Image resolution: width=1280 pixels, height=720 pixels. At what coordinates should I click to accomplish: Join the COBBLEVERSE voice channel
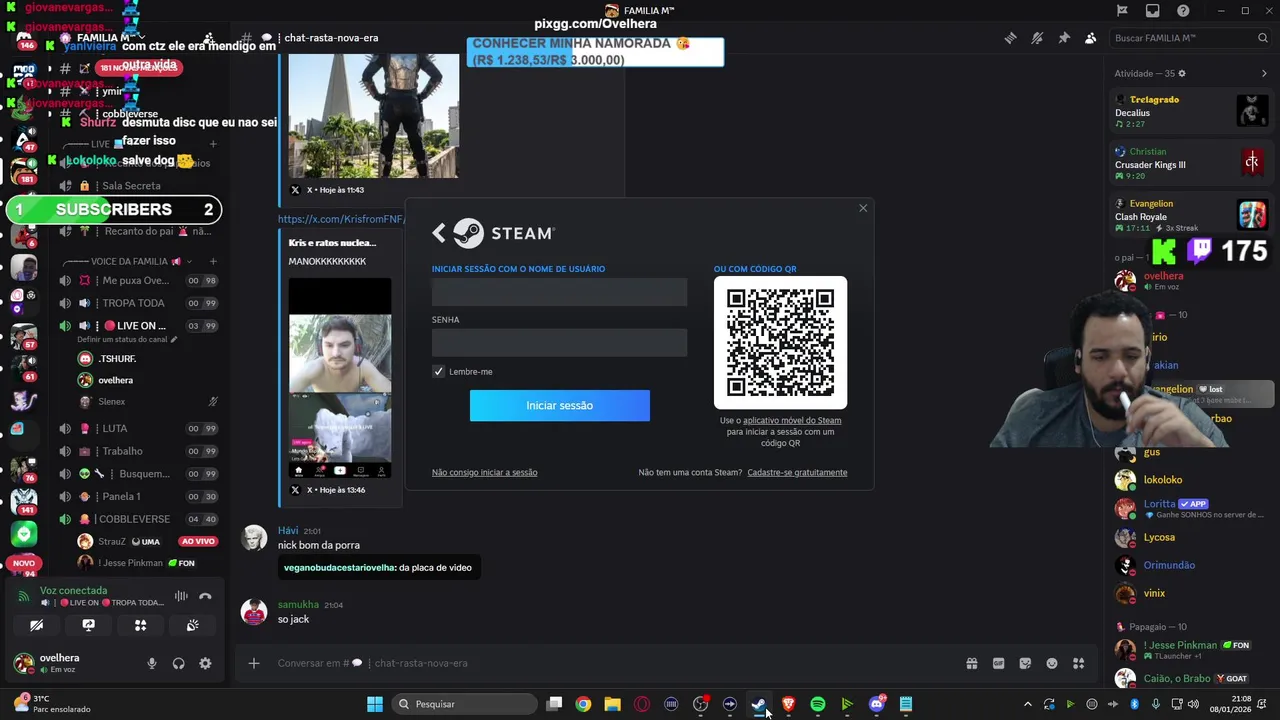point(138,519)
